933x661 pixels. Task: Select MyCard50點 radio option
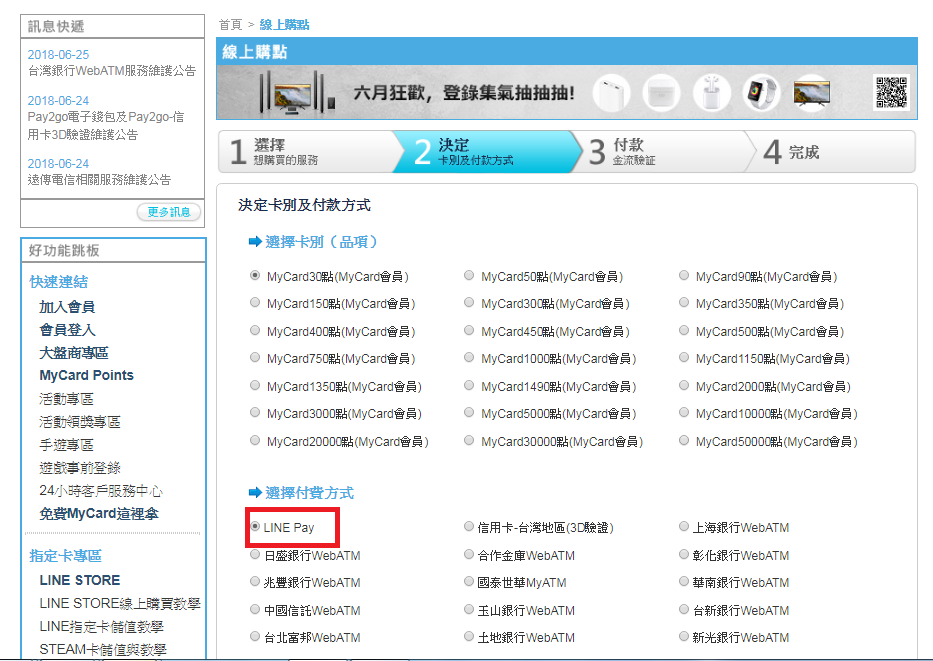point(469,275)
